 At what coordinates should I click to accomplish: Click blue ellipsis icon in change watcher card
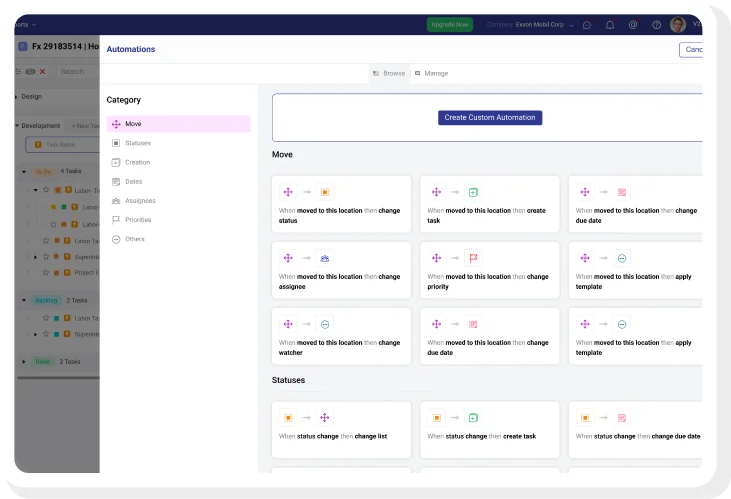tap(325, 325)
